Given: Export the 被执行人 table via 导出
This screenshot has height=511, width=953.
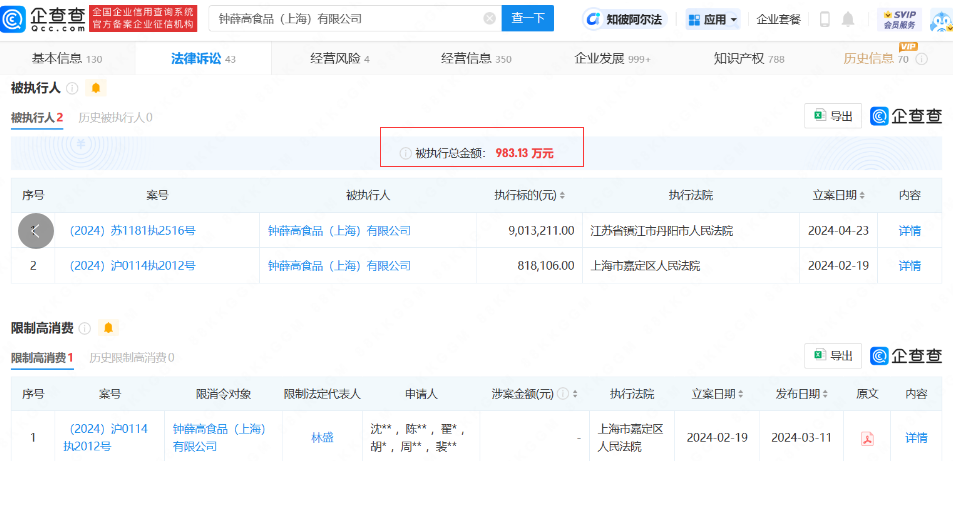Looking at the screenshot, I should [833, 116].
